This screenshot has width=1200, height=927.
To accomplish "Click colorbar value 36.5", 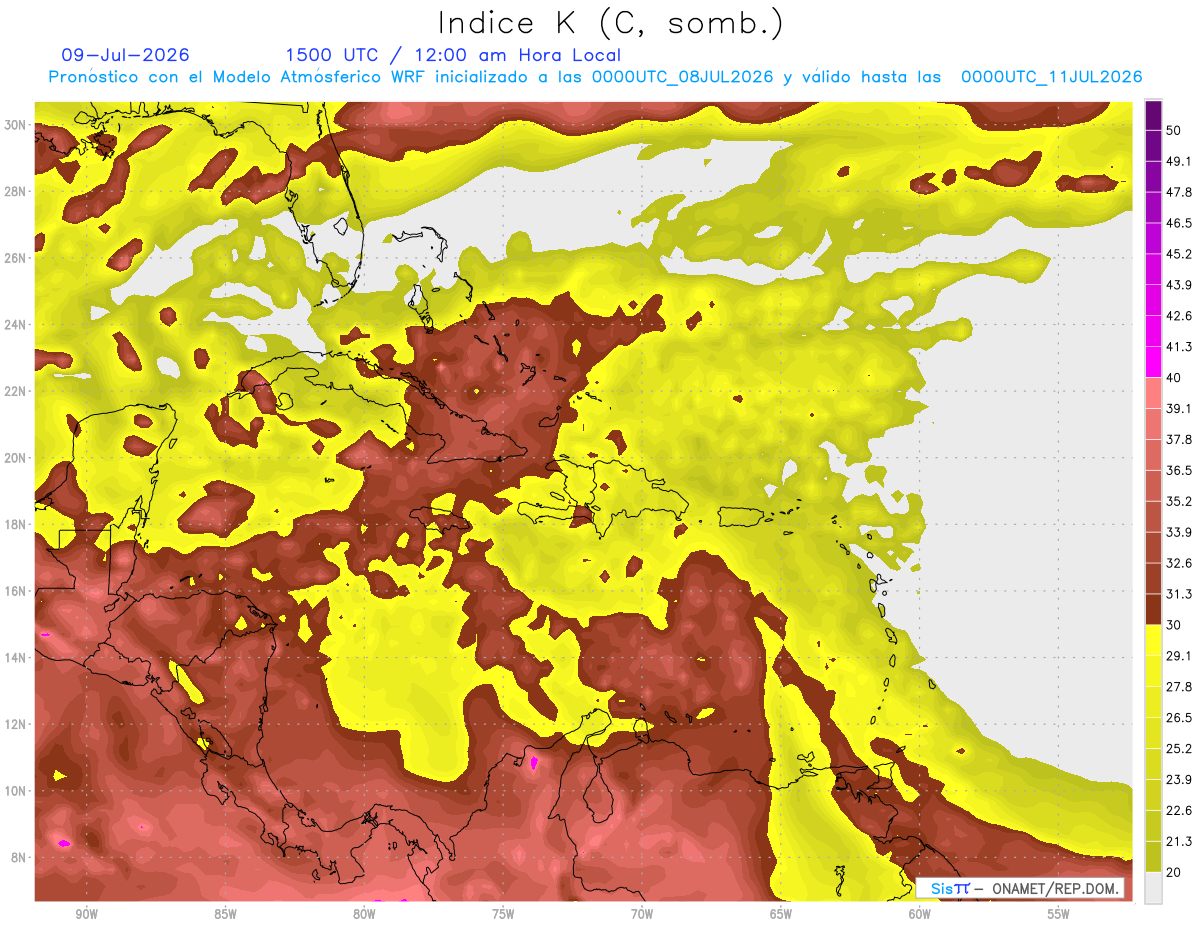I will point(1177,470).
